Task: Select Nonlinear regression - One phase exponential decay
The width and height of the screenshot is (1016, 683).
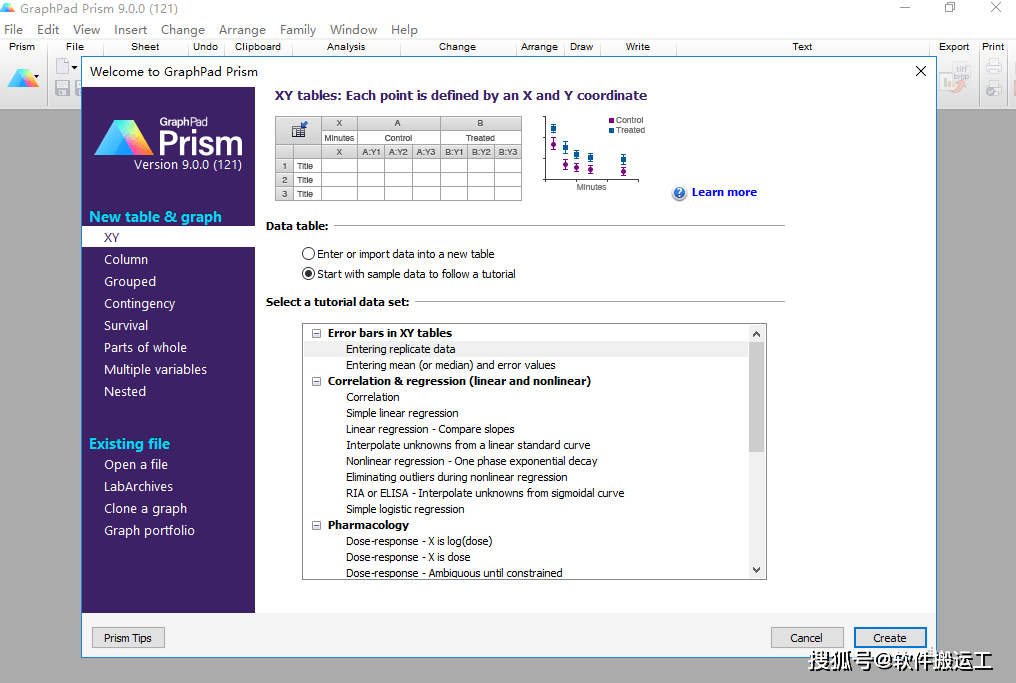Action: 471,461
